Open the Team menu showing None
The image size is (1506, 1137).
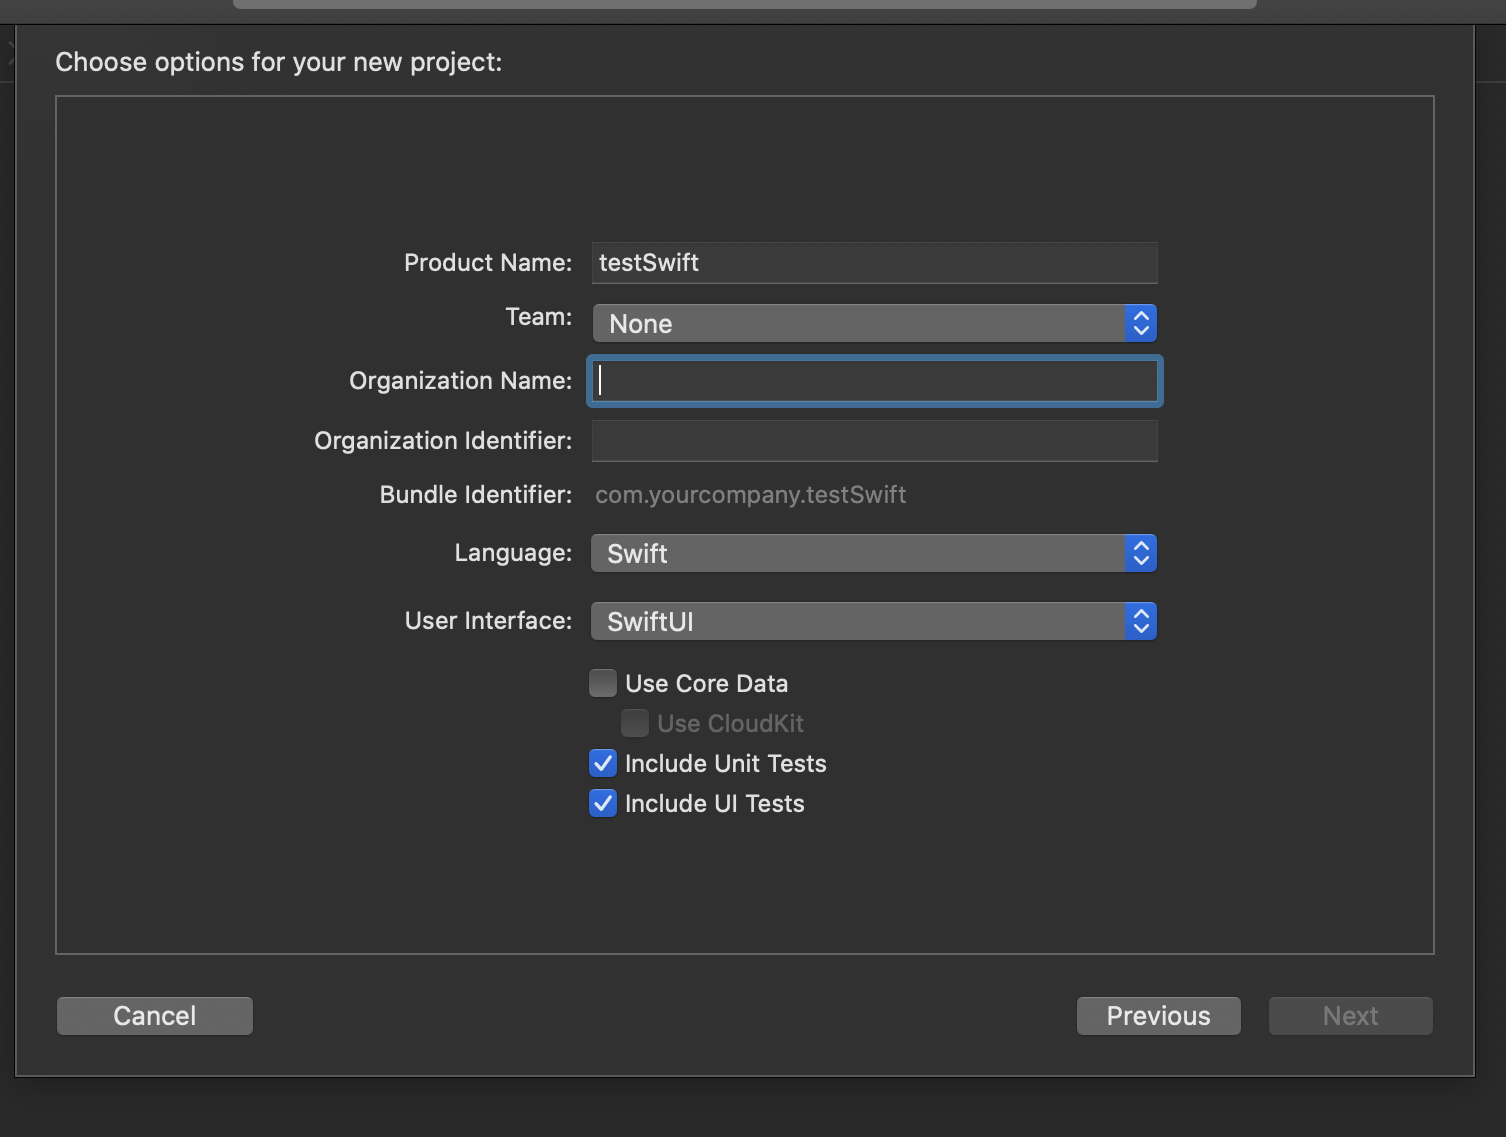click(x=858, y=323)
